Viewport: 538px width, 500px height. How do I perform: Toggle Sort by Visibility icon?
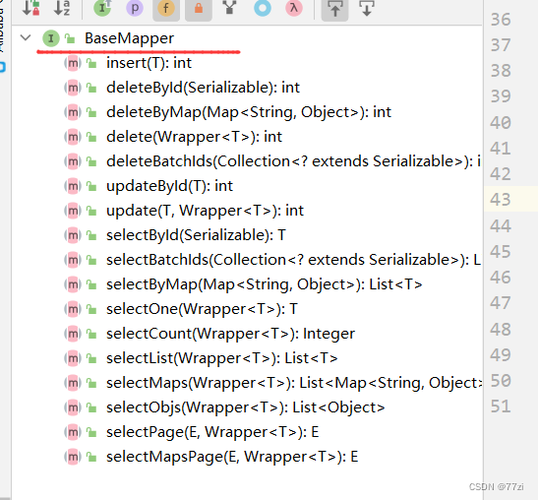pos(31,8)
